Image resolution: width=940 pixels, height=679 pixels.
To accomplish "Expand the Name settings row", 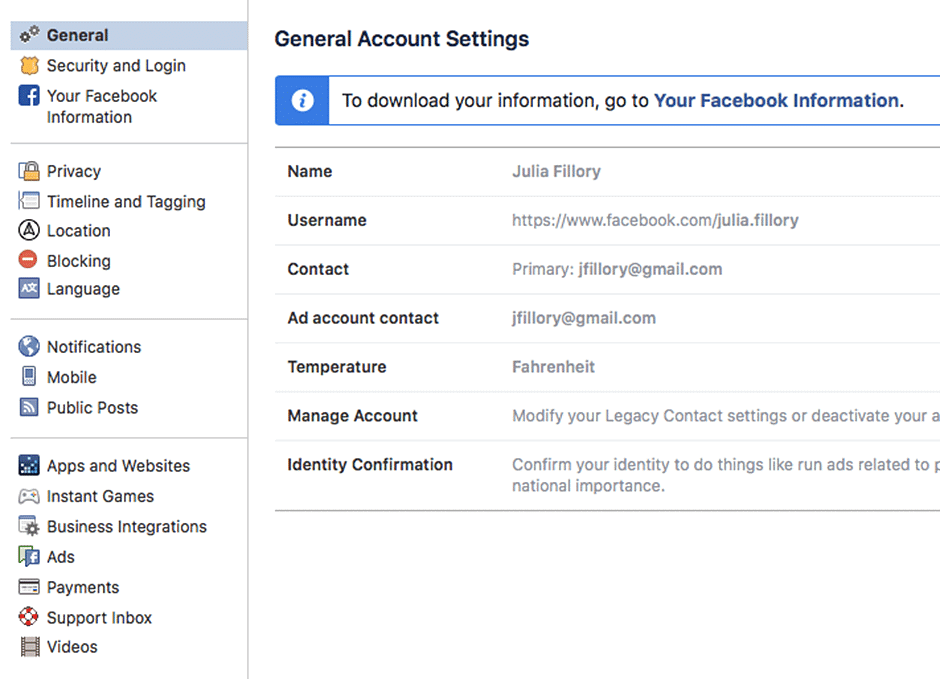I will [600, 171].
